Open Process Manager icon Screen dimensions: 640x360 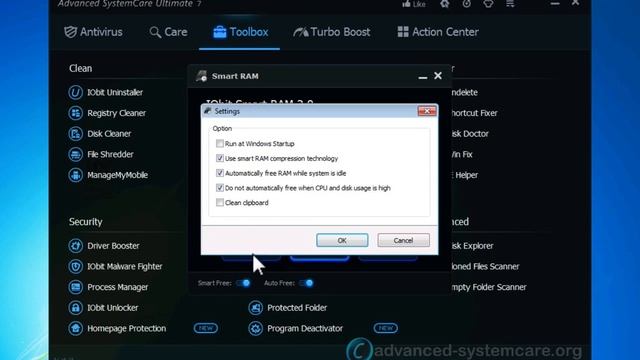pyautogui.click(x=76, y=287)
